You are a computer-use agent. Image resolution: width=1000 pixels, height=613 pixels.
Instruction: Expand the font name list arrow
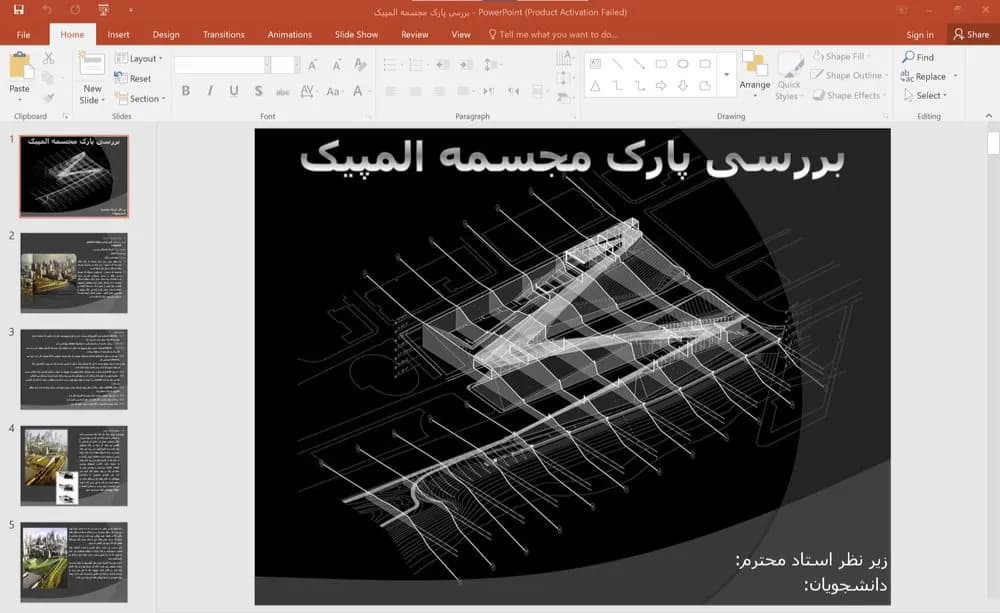267,64
